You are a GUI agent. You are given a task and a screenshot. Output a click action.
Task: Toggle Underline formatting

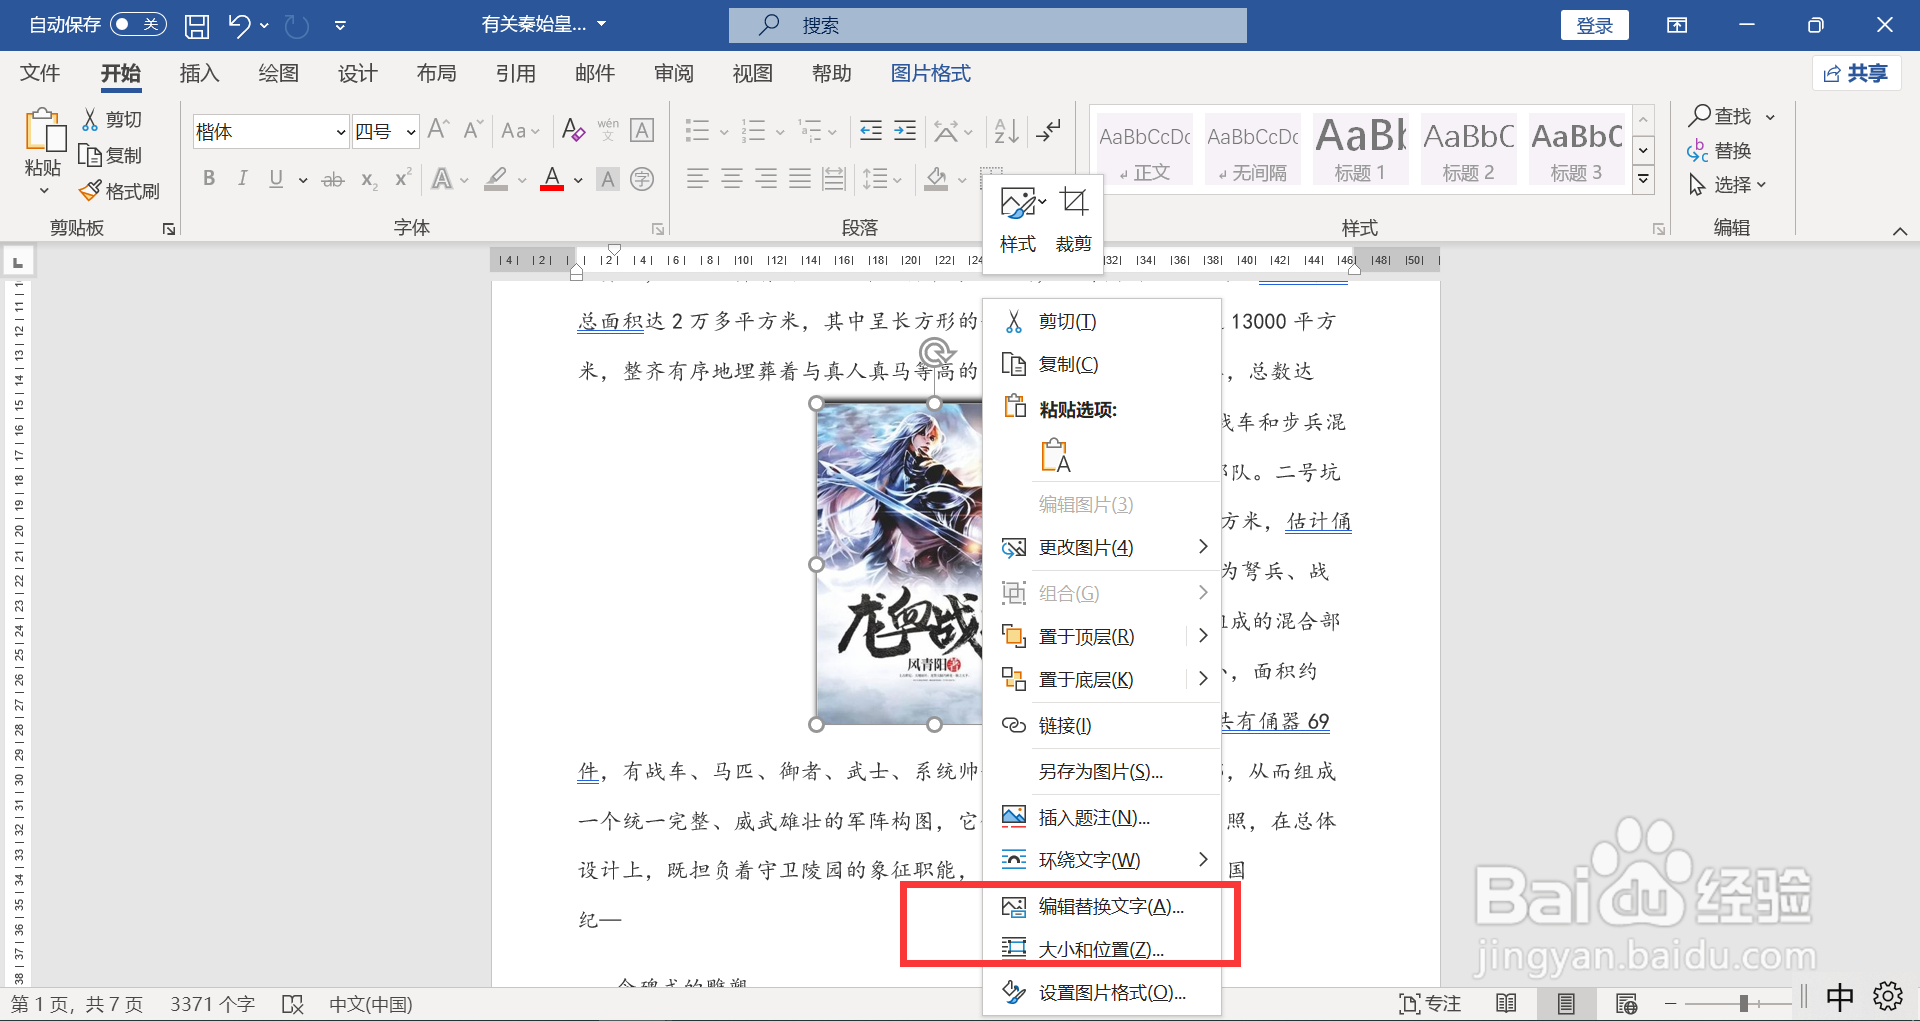click(276, 179)
